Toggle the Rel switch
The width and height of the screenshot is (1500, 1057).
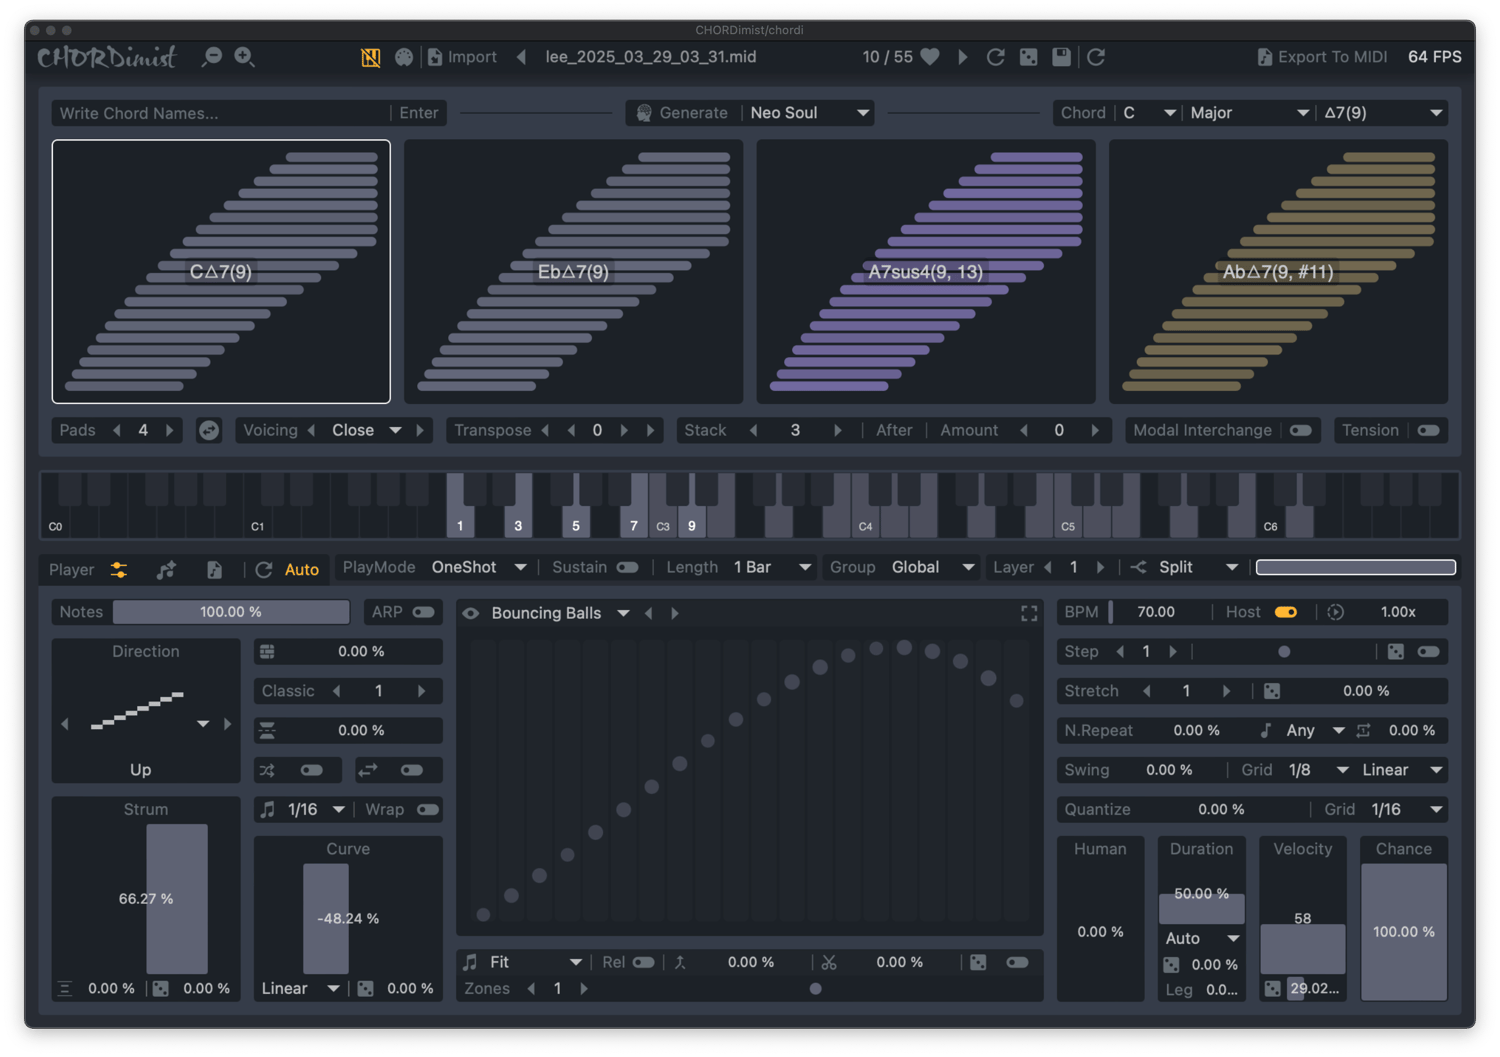(x=644, y=962)
